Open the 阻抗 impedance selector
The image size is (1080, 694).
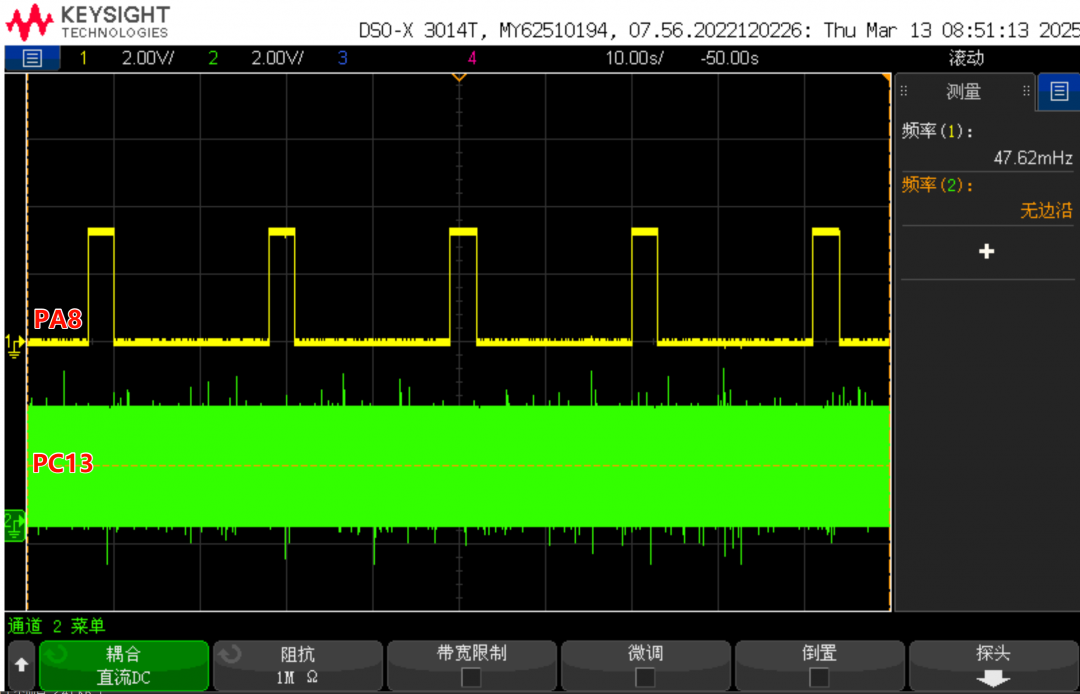(x=297, y=666)
